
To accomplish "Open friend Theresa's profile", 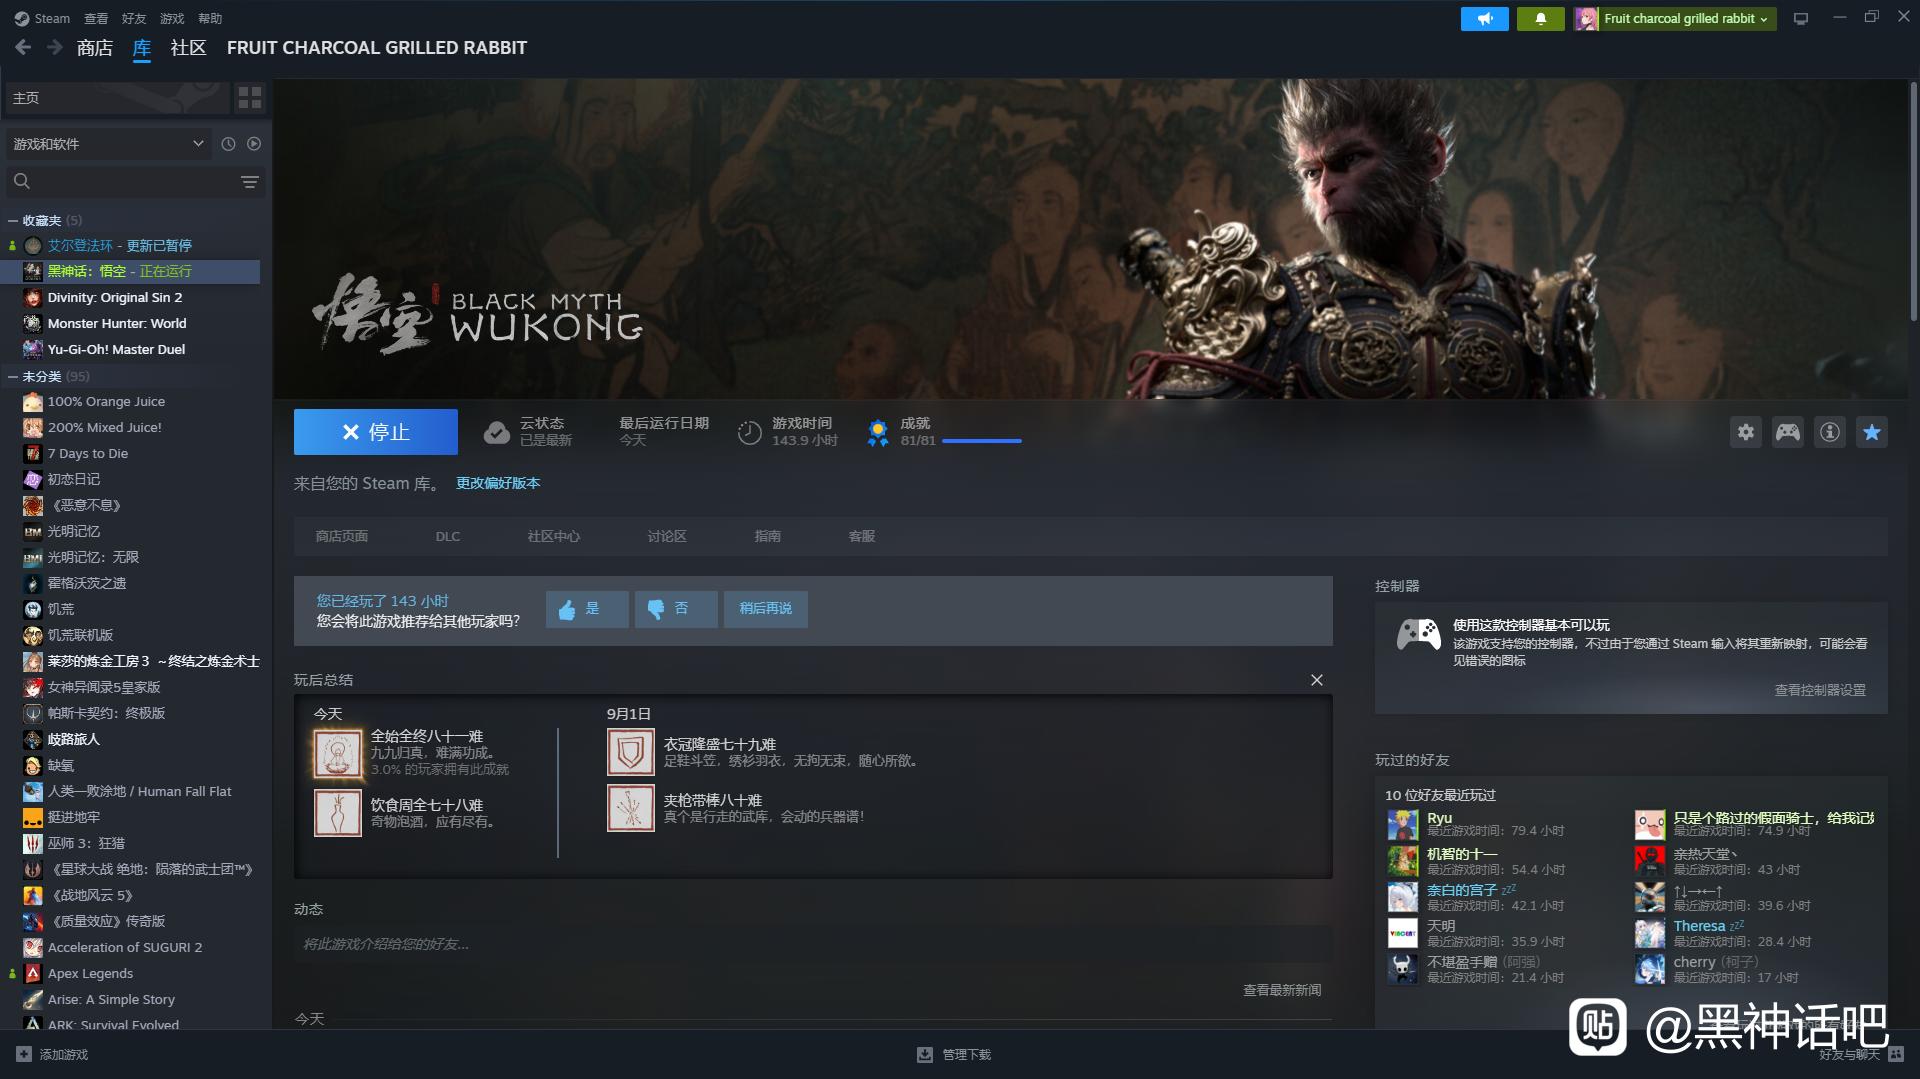I will (1699, 926).
